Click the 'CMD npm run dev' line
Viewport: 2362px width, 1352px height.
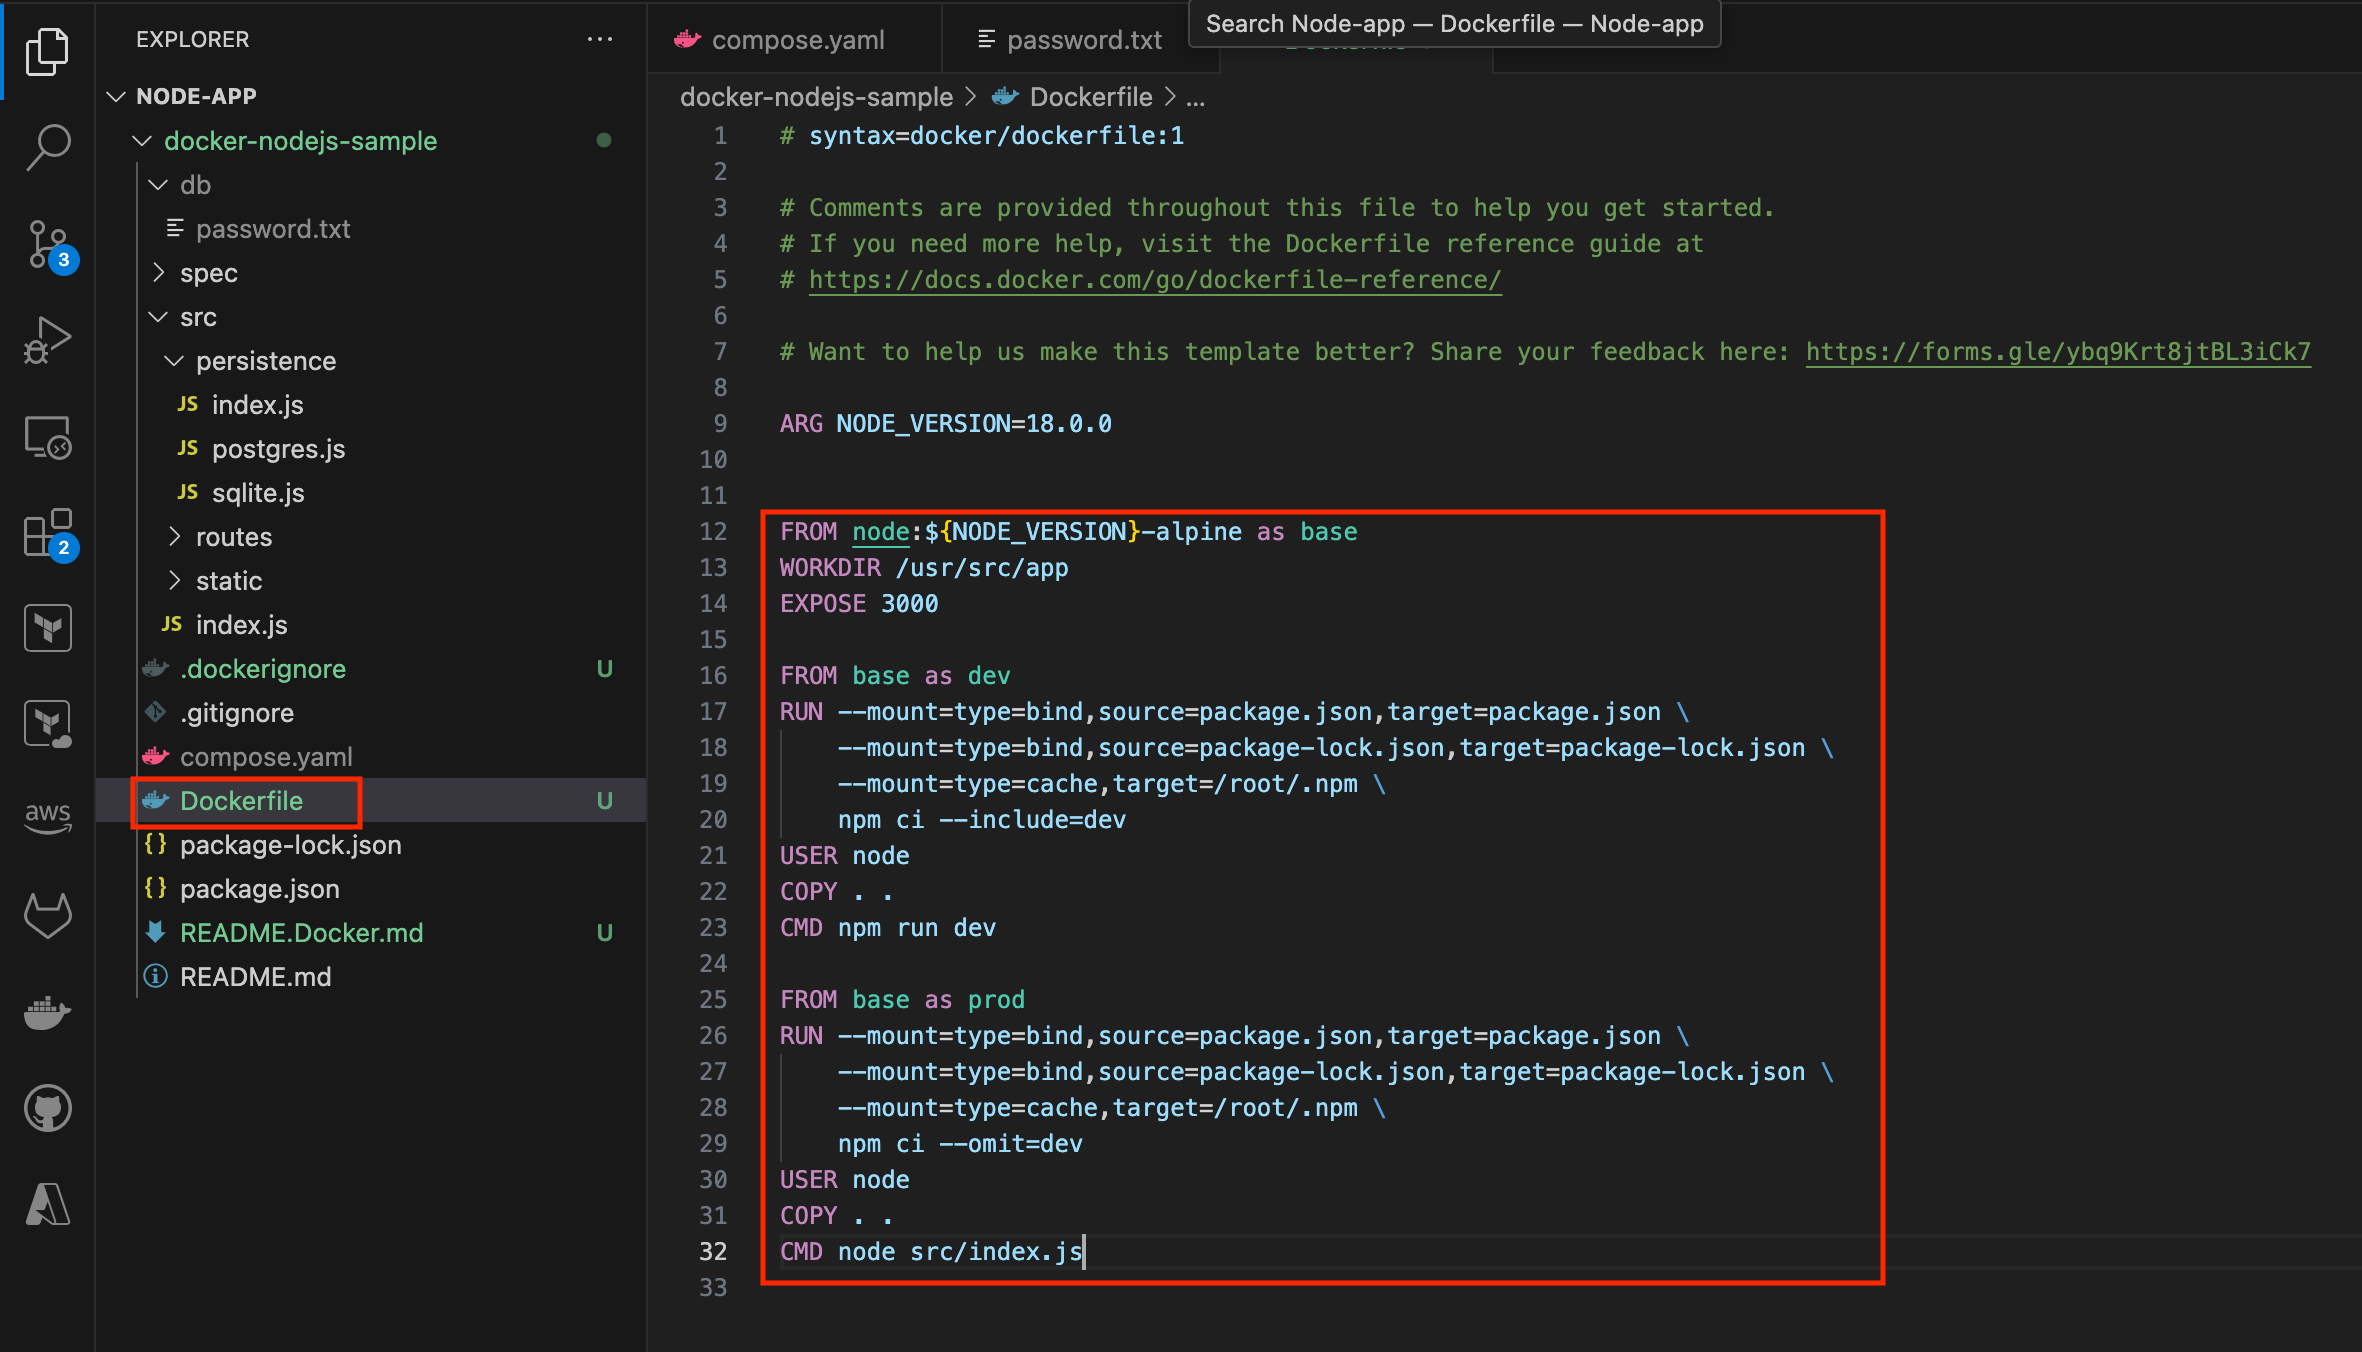(x=887, y=928)
